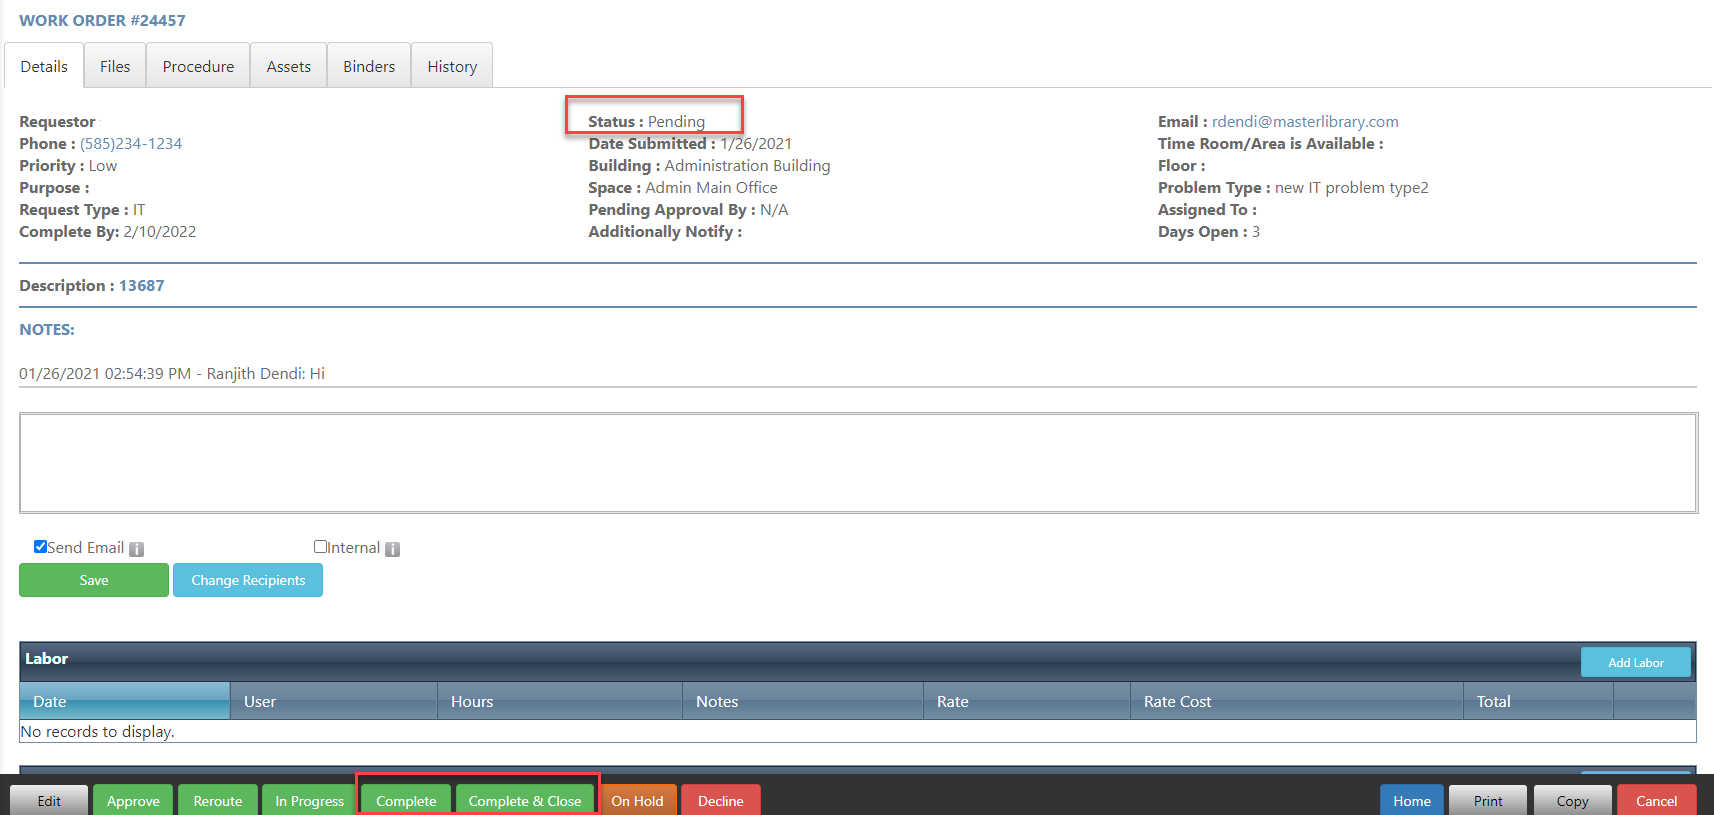Go to the Assets tab
The width and height of the screenshot is (1714, 815).
point(289,66)
